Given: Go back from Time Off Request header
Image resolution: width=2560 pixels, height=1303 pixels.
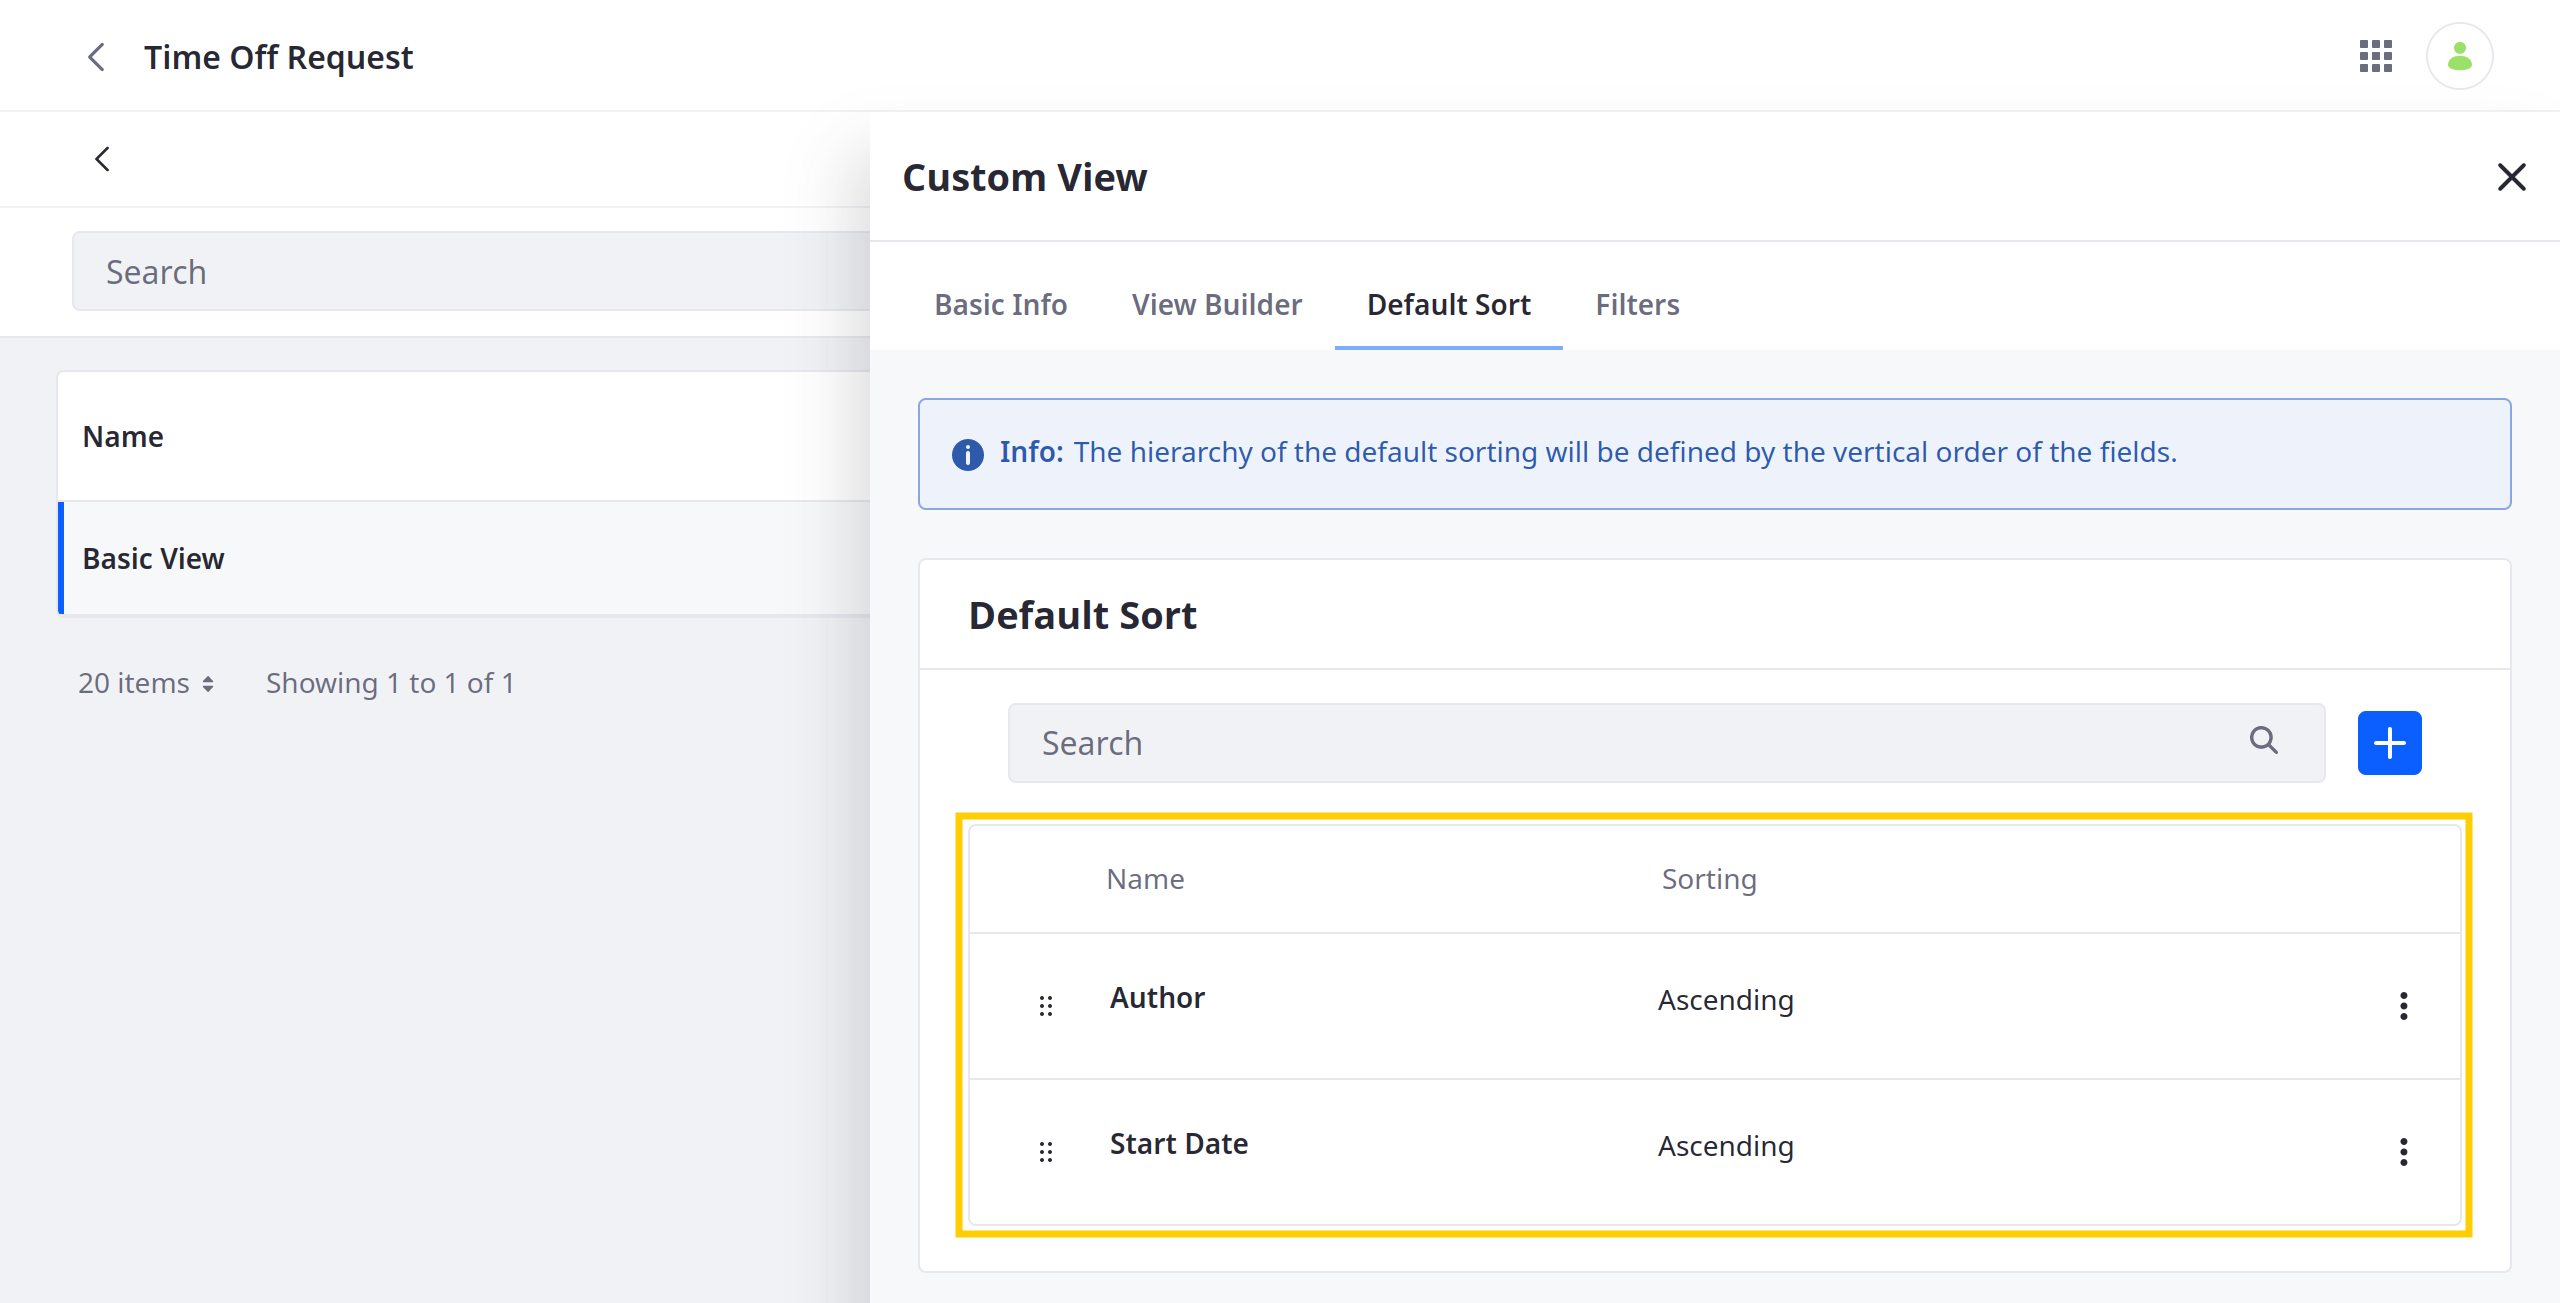Looking at the screenshot, I should click(96, 57).
